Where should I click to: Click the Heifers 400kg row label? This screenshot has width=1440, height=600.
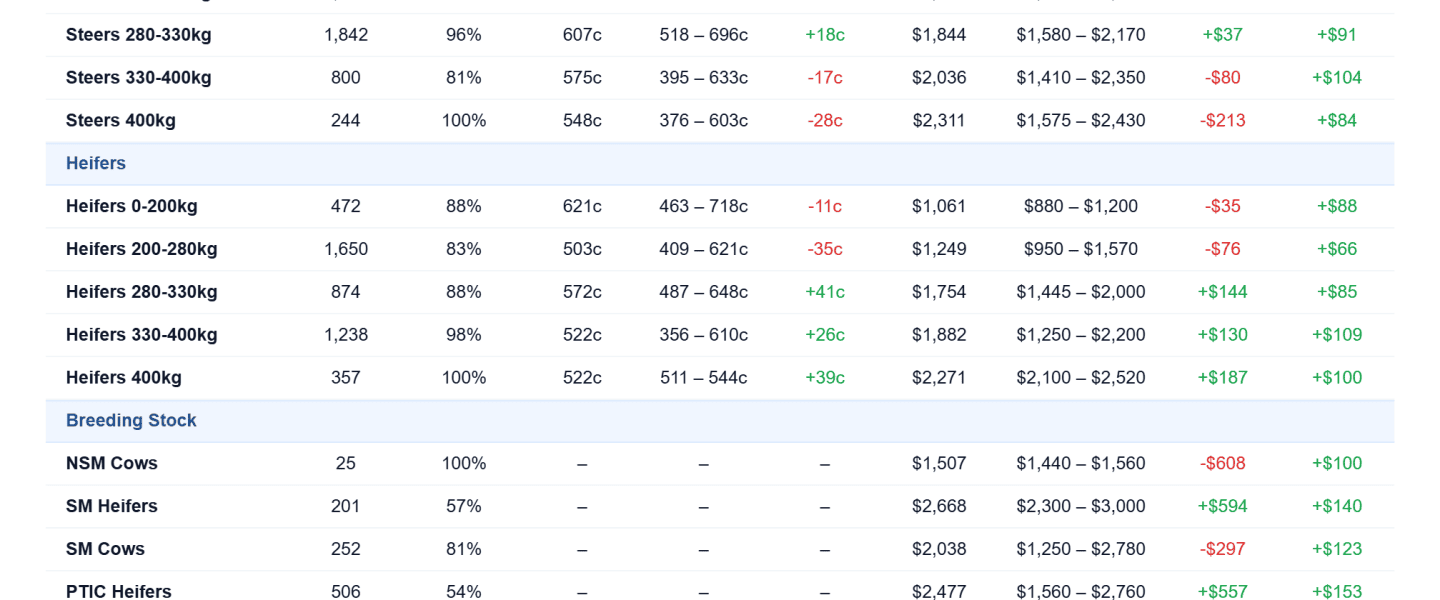124,378
